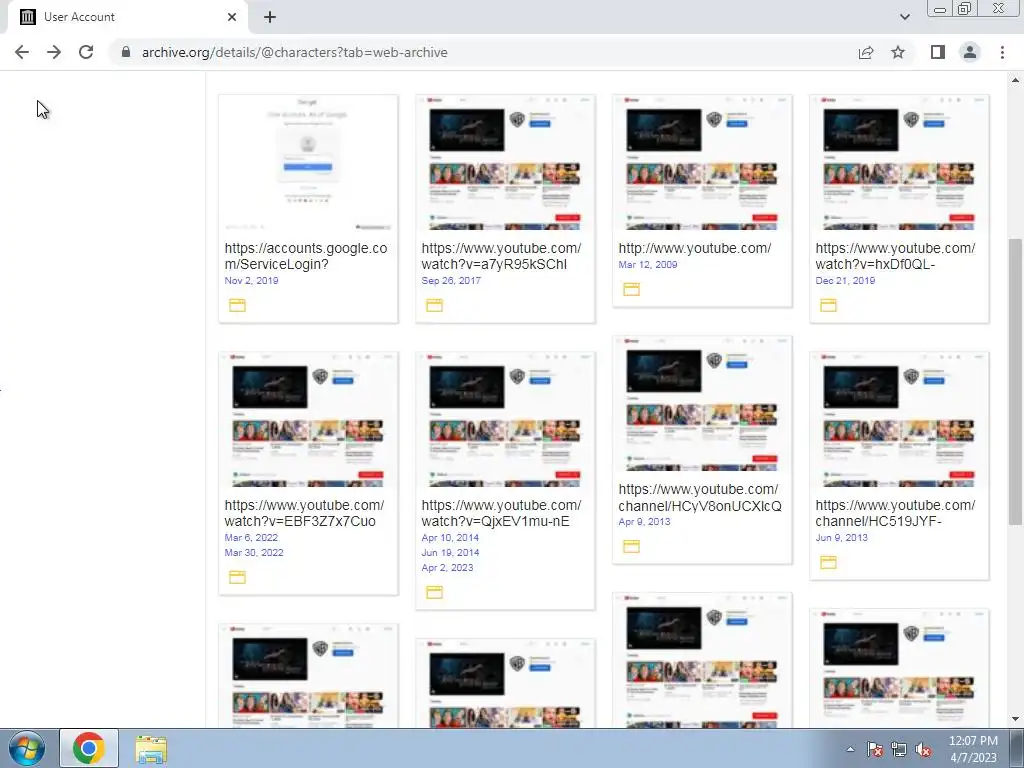Screen dimensions: 1024x768
Task: Open File Explorer from the taskbar
Action: (x=151, y=749)
